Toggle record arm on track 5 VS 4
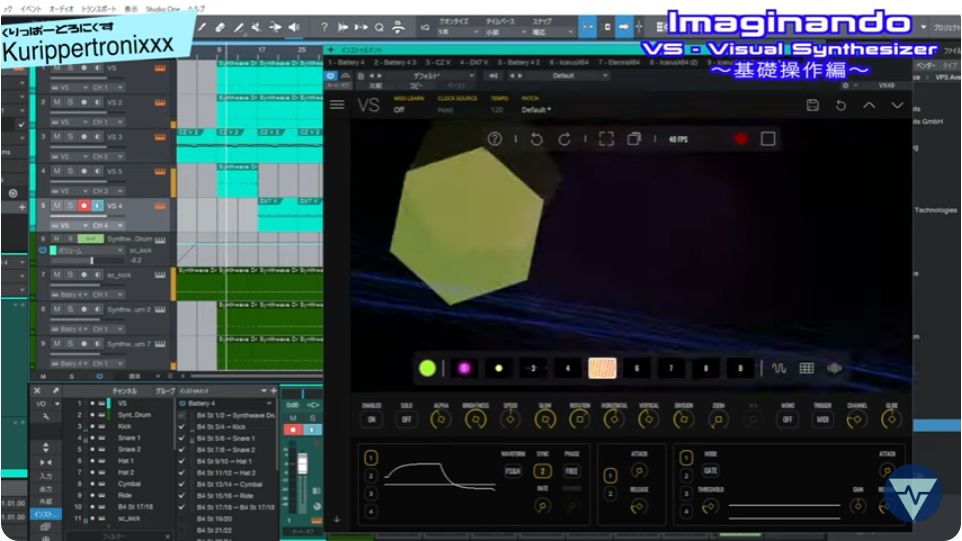Viewport: 962px width, 541px height. [x=84, y=205]
